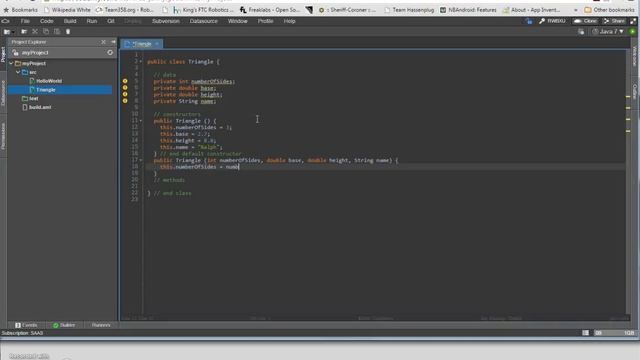Close the Triangle editor tab

point(157,44)
